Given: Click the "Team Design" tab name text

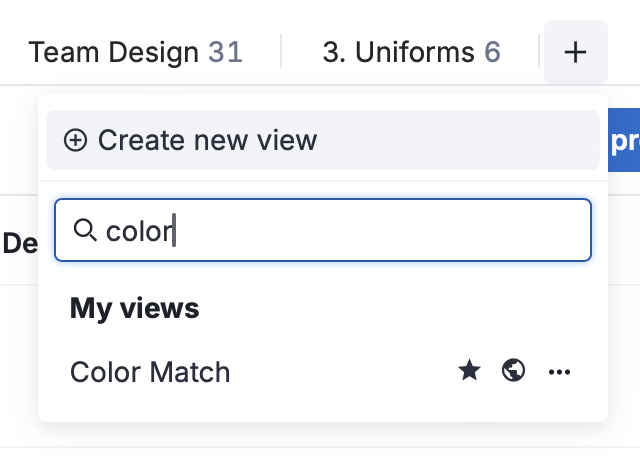Looking at the screenshot, I should [114, 52].
